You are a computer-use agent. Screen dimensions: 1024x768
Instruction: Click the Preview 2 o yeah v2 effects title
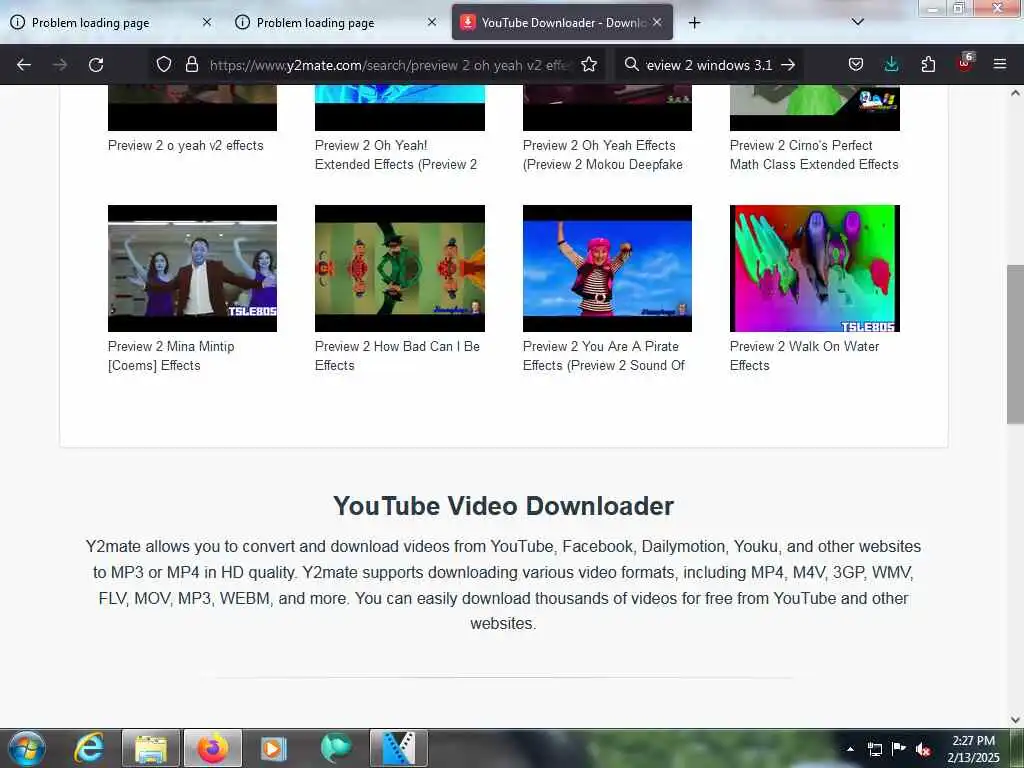185,146
